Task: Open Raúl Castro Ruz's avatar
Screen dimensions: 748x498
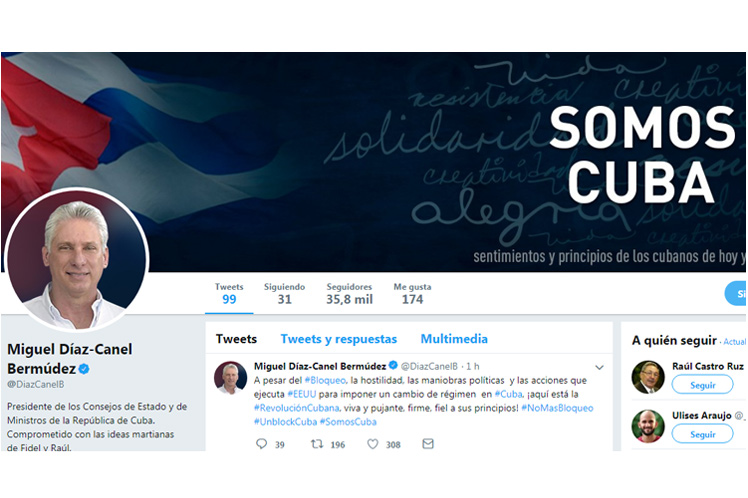Action: click(648, 377)
